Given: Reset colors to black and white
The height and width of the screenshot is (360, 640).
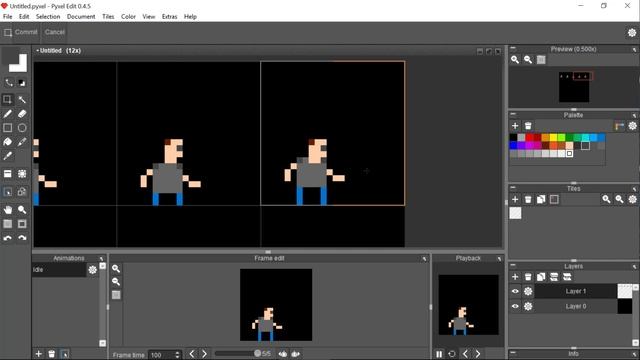Looking at the screenshot, I should pyautogui.click(x=22, y=83).
